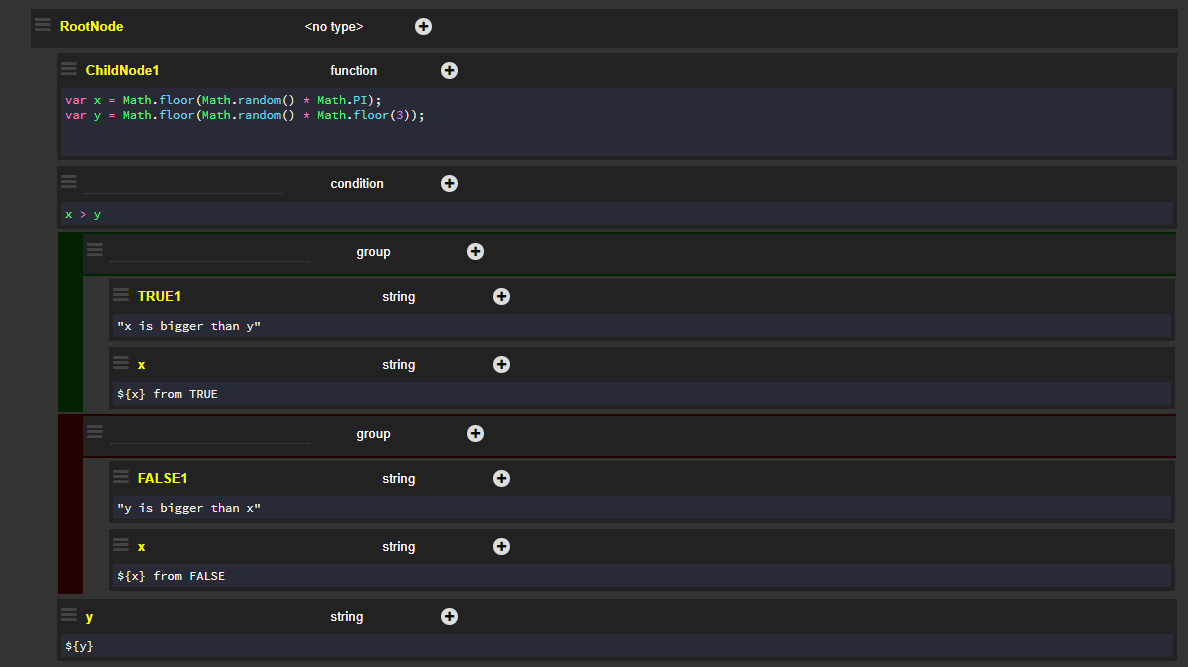The image size is (1188, 667).
Task: Click plus icon of x from TRUE node
Action: (x=501, y=365)
